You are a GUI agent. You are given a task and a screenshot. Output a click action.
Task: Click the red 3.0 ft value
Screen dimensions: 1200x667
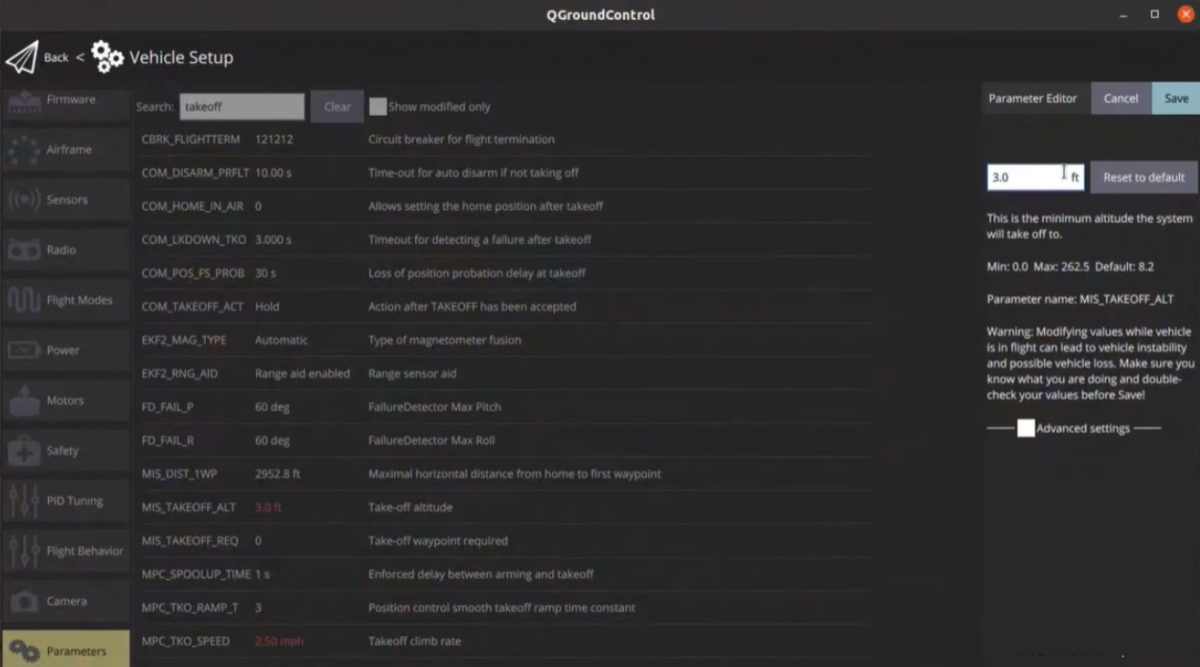click(x=269, y=507)
